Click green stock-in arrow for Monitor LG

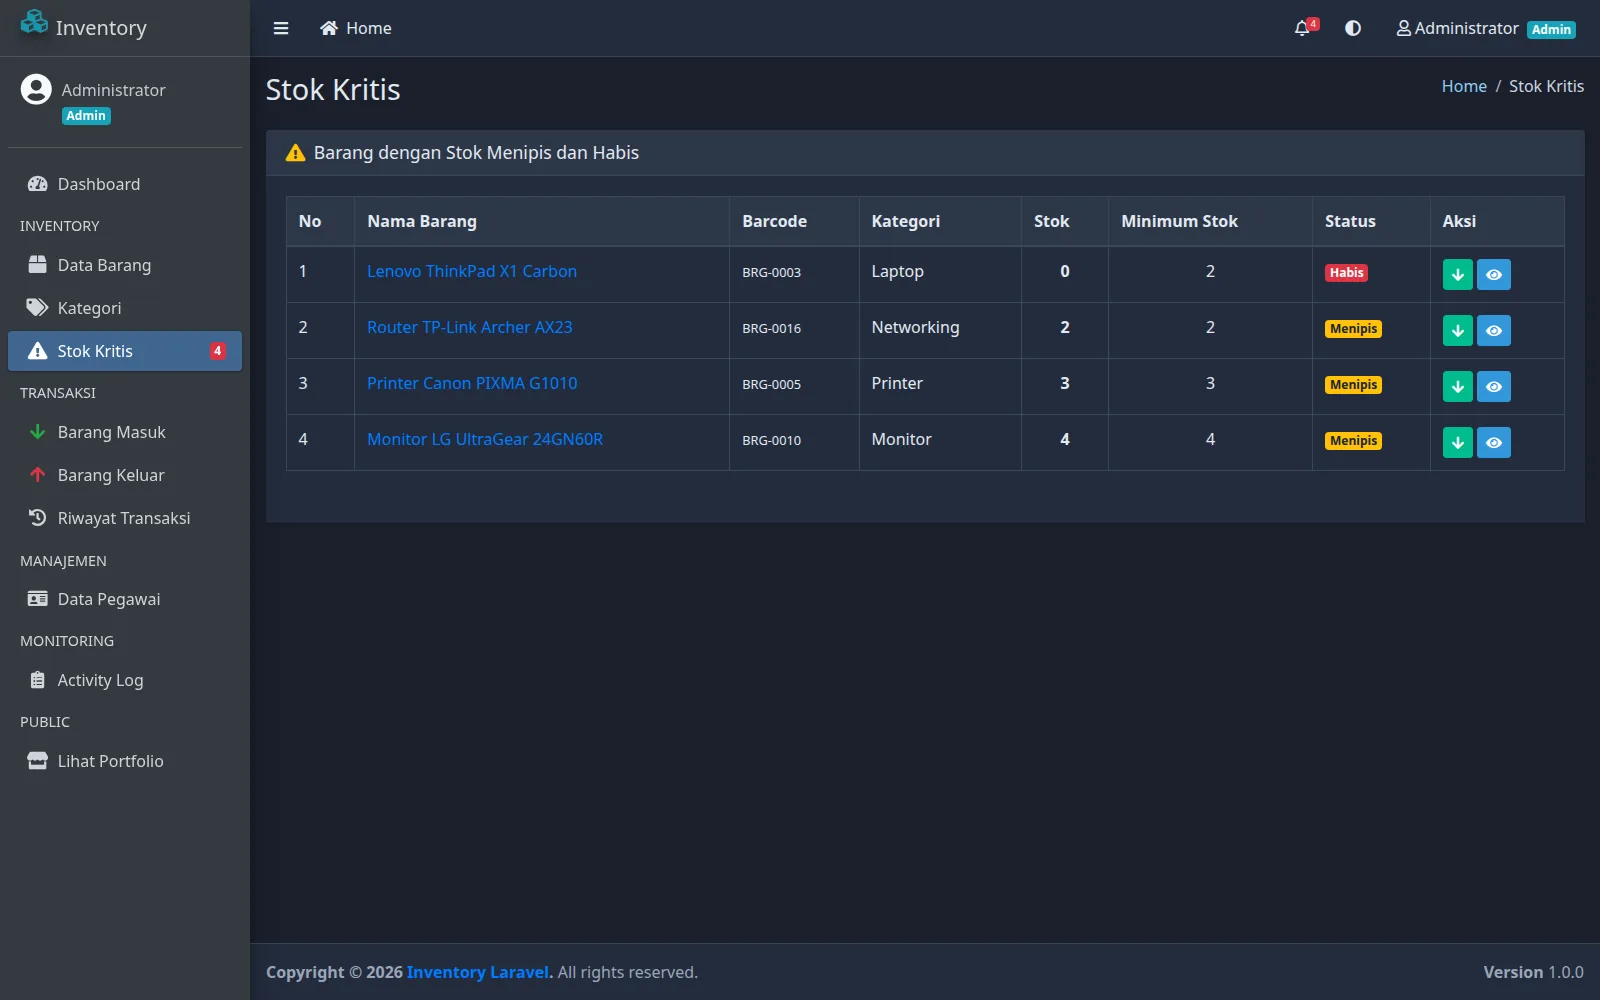1458,442
